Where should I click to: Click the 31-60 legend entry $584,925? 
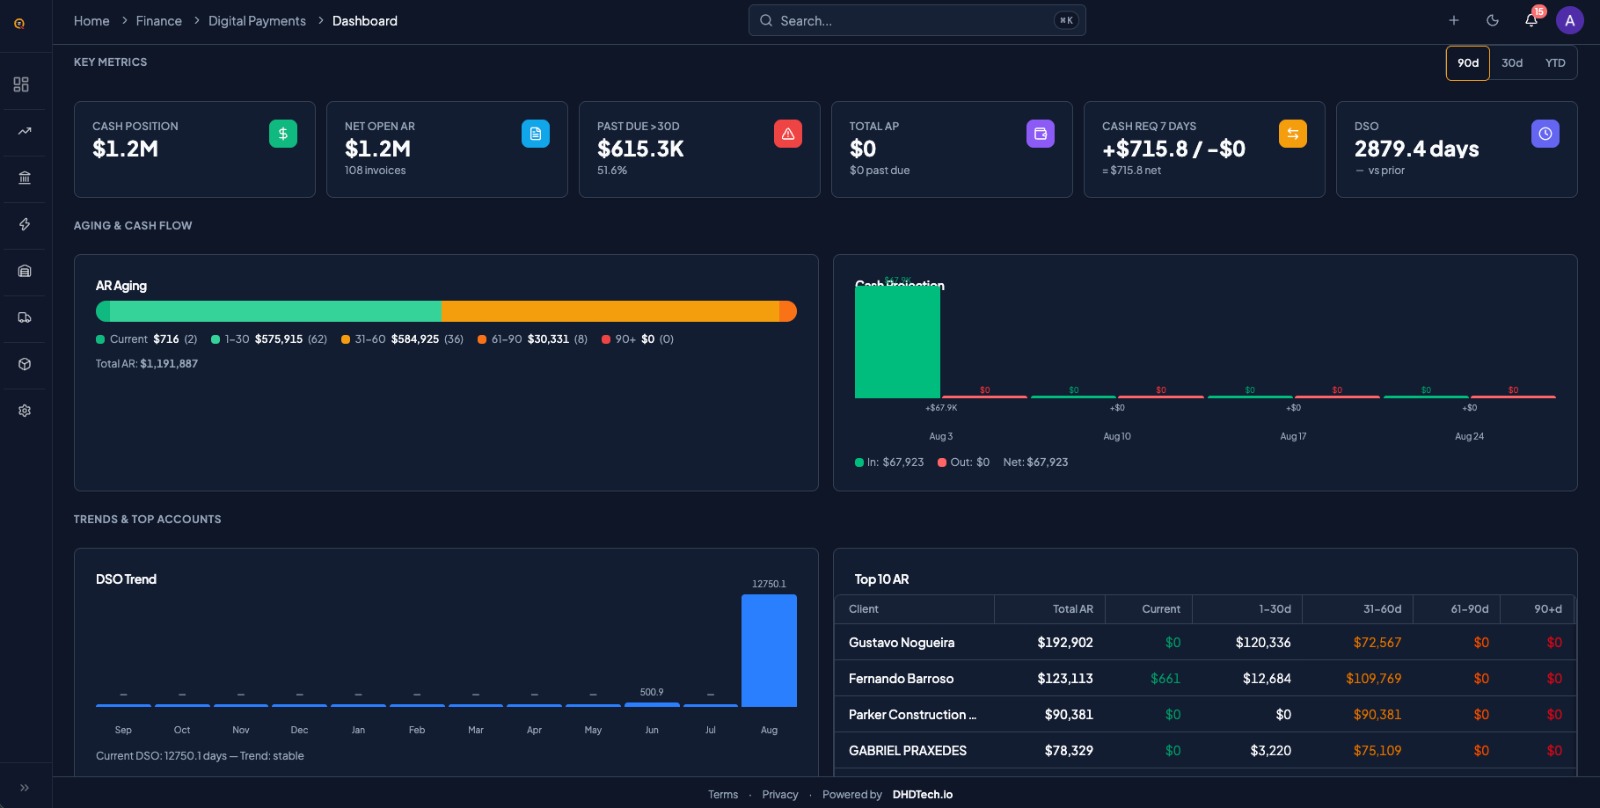point(402,339)
